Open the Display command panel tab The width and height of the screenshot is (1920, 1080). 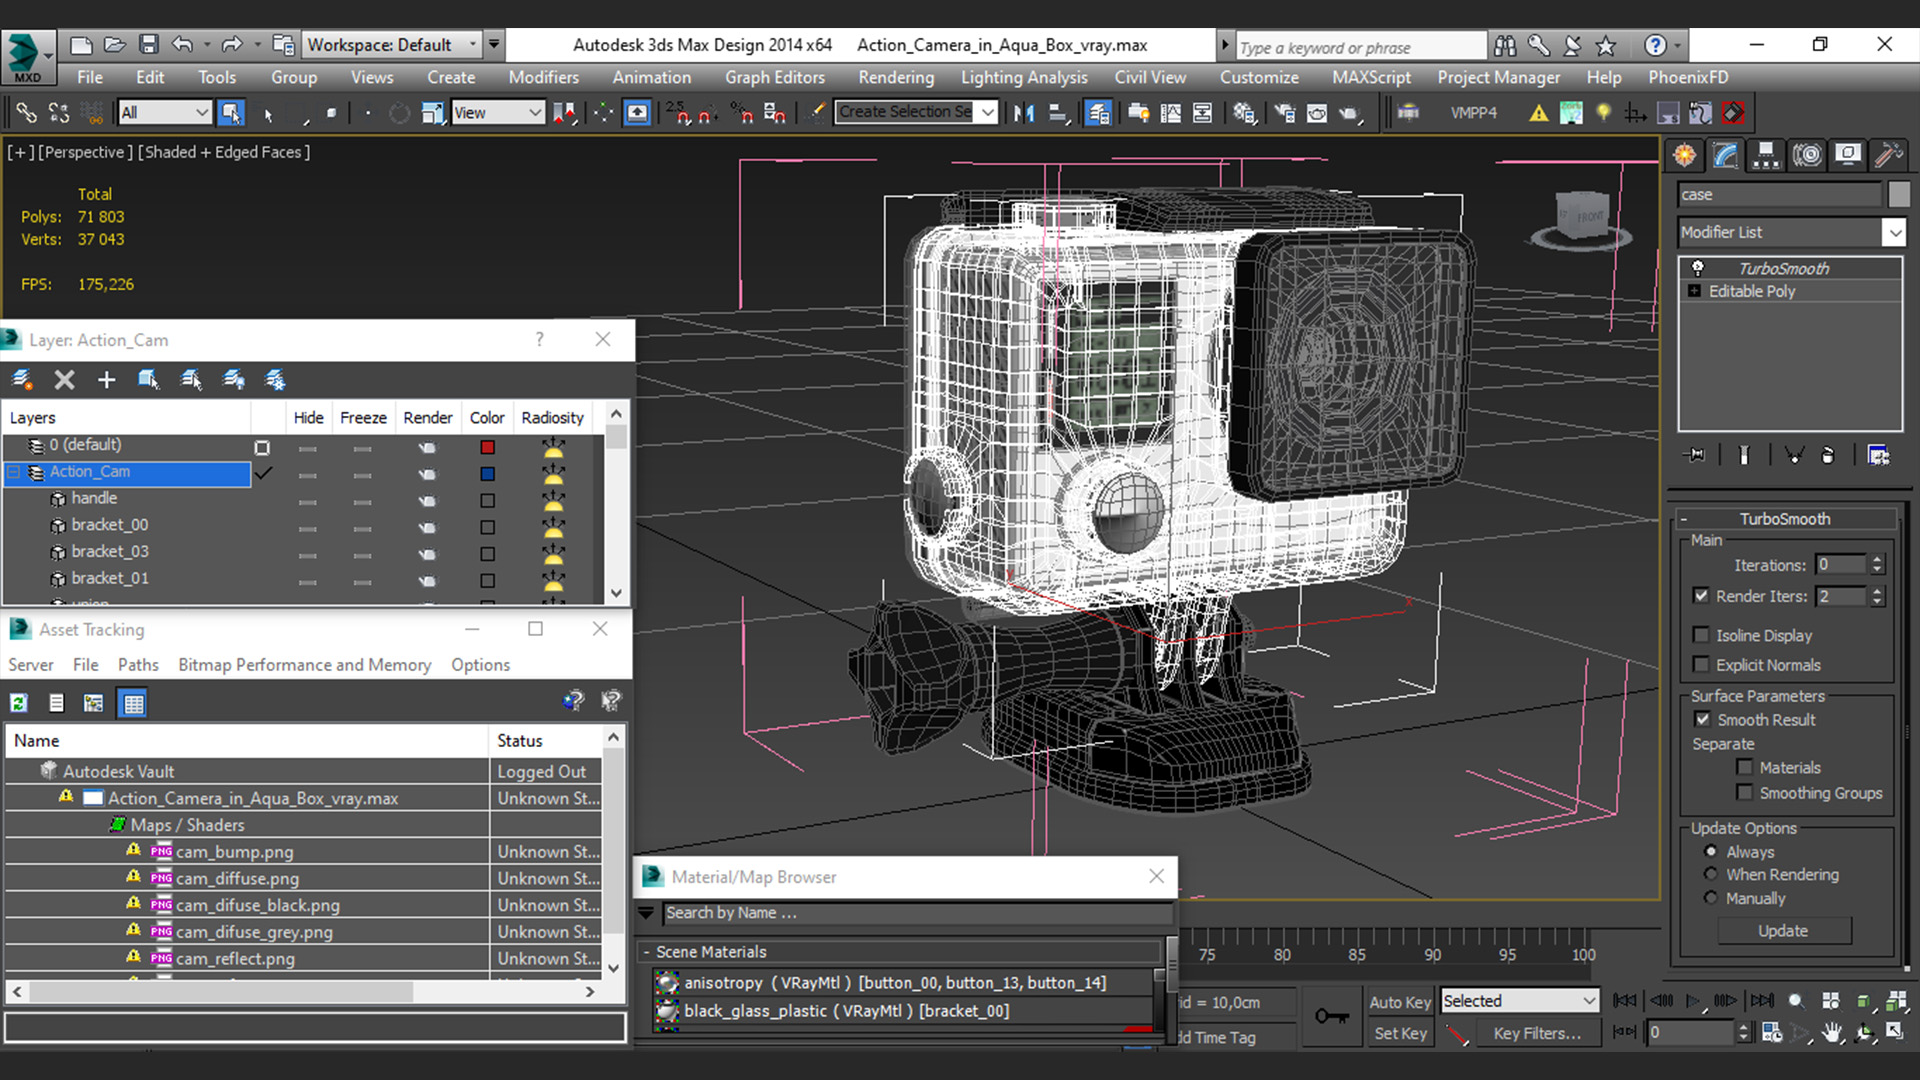(1848, 155)
